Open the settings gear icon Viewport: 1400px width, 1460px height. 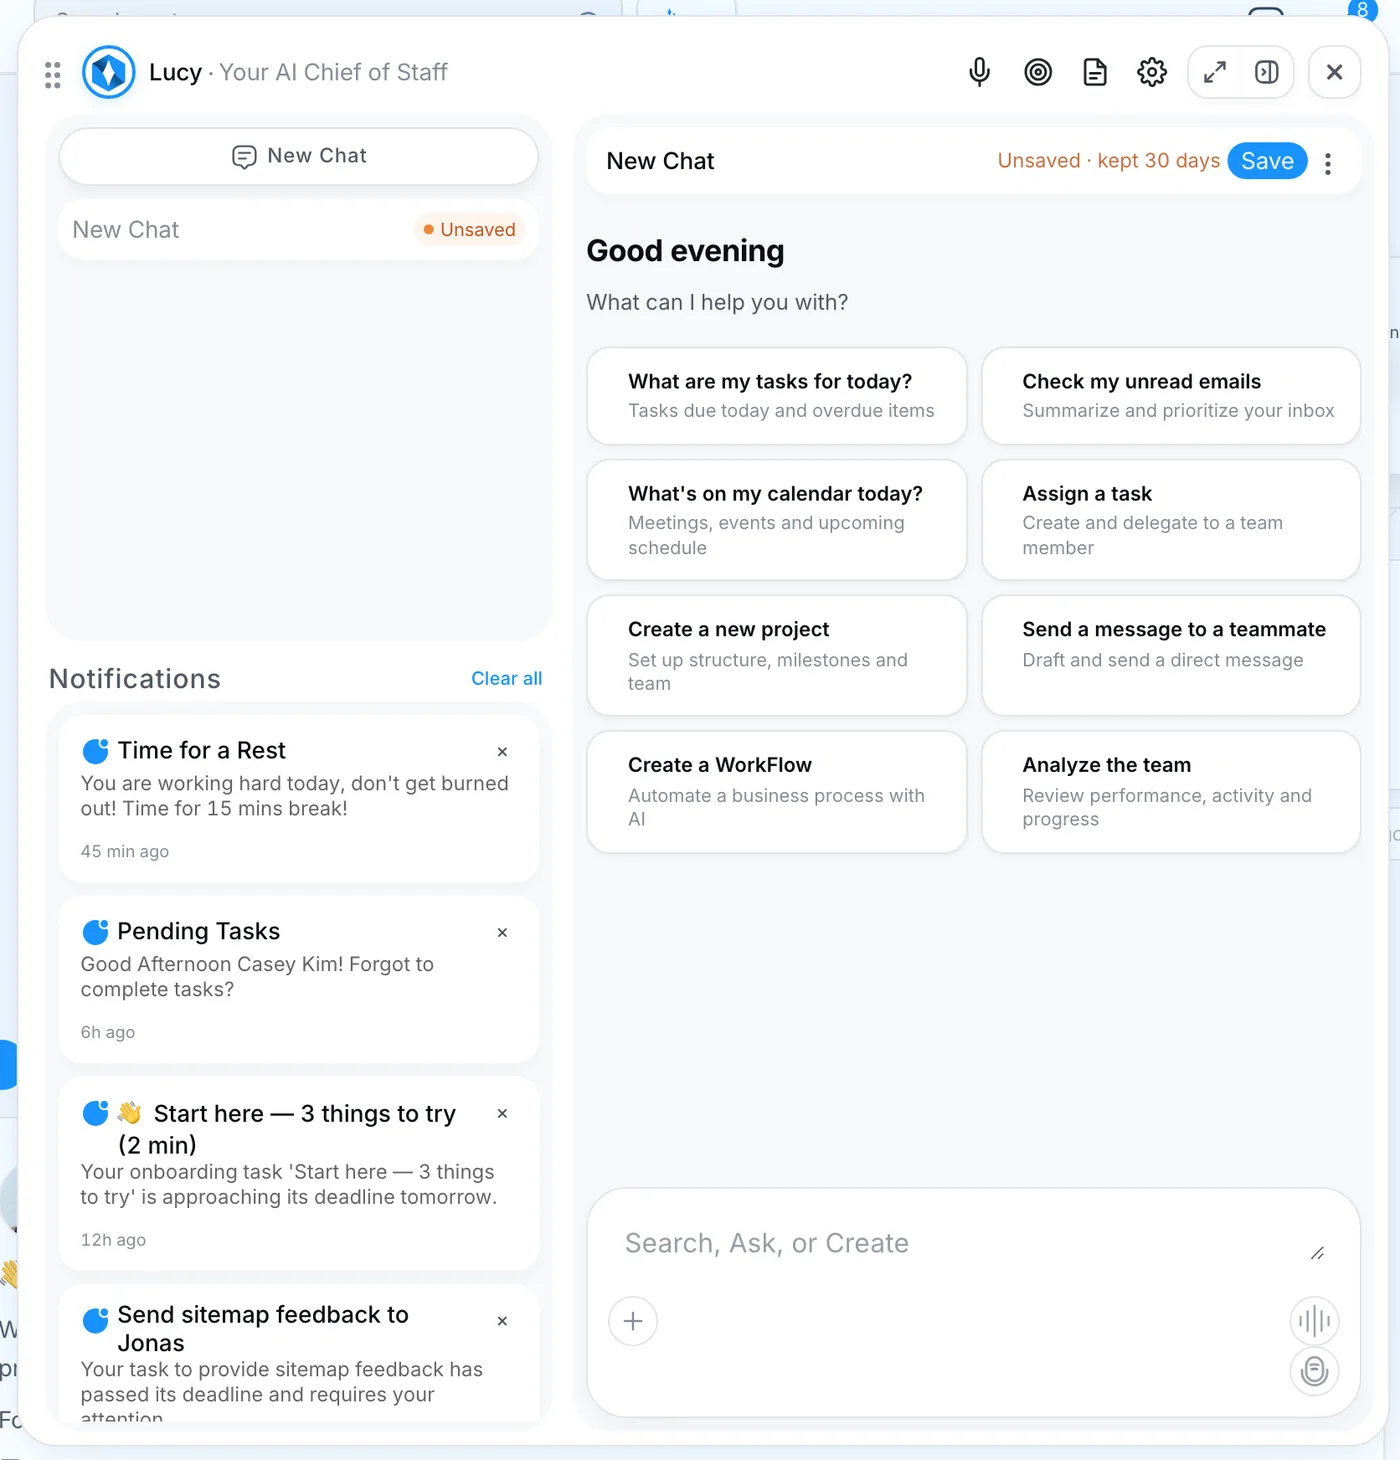tap(1152, 72)
